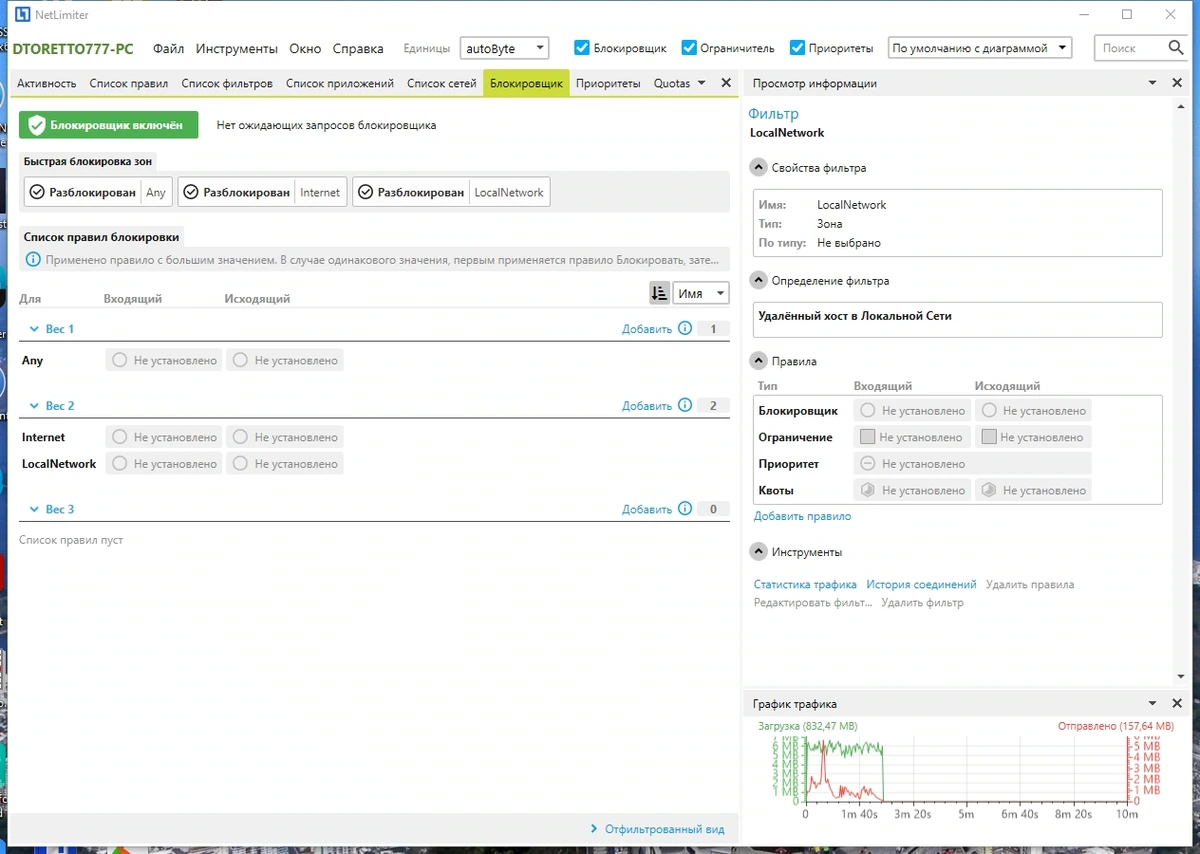Open the График трафика panel menu arrow
This screenshot has width=1200, height=854.
[x=1152, y=704]
